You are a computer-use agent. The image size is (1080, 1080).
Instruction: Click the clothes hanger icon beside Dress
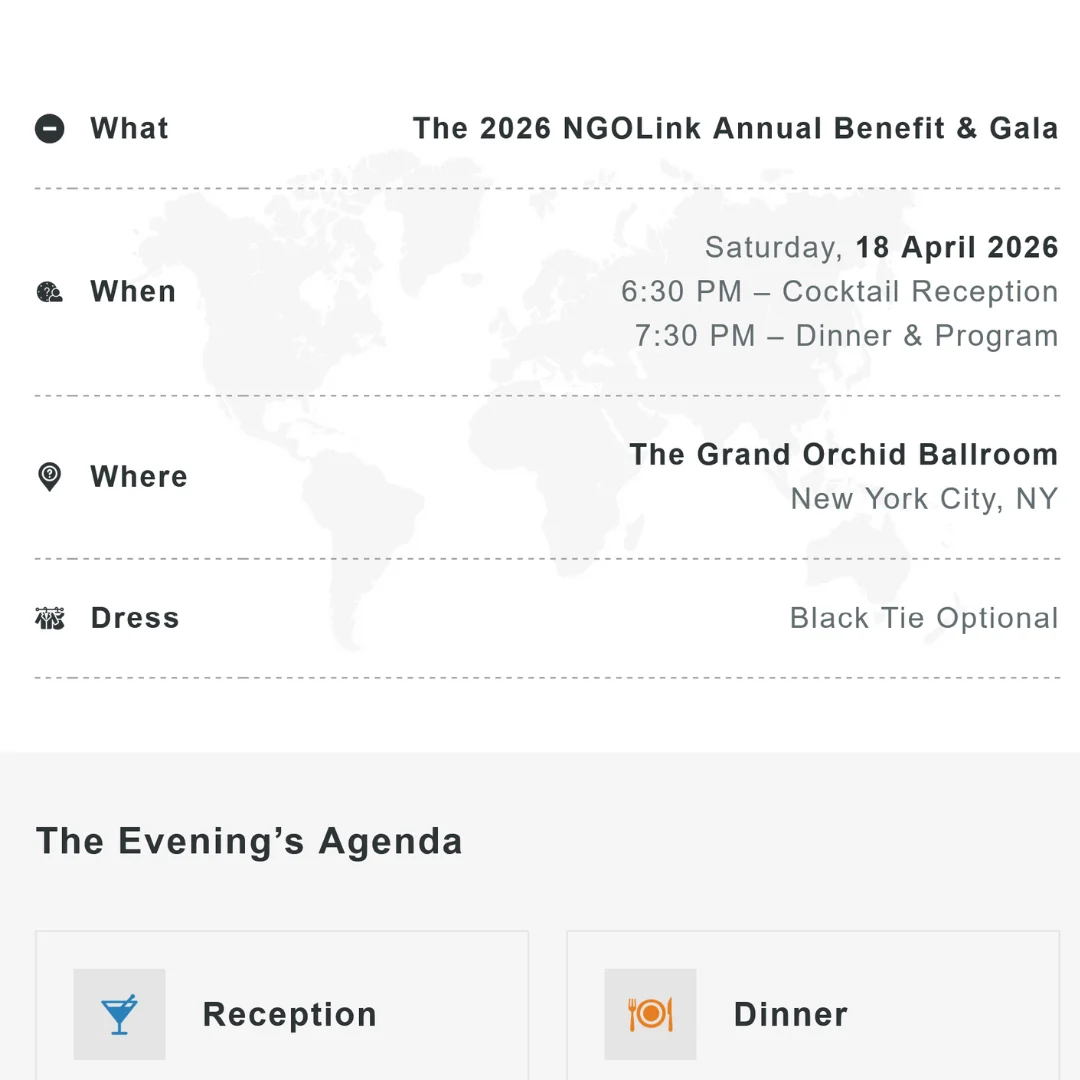(x=50, y=618)
